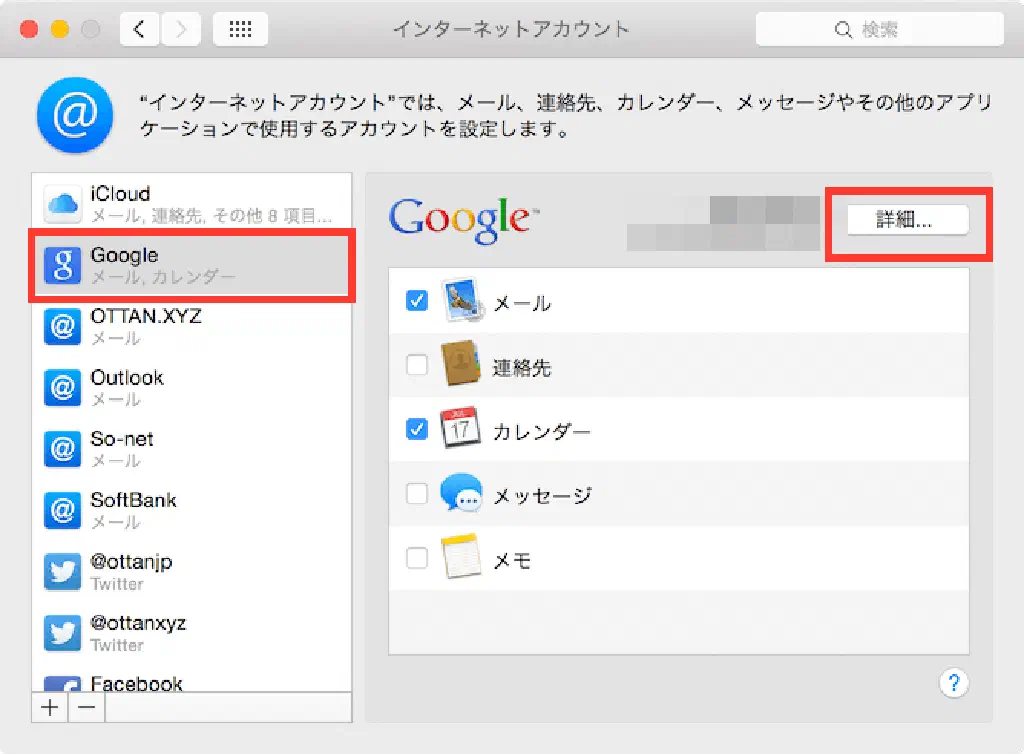Enable the 連絡先 checkbox
The image size is (1024, 754).
tap(417, 366)
